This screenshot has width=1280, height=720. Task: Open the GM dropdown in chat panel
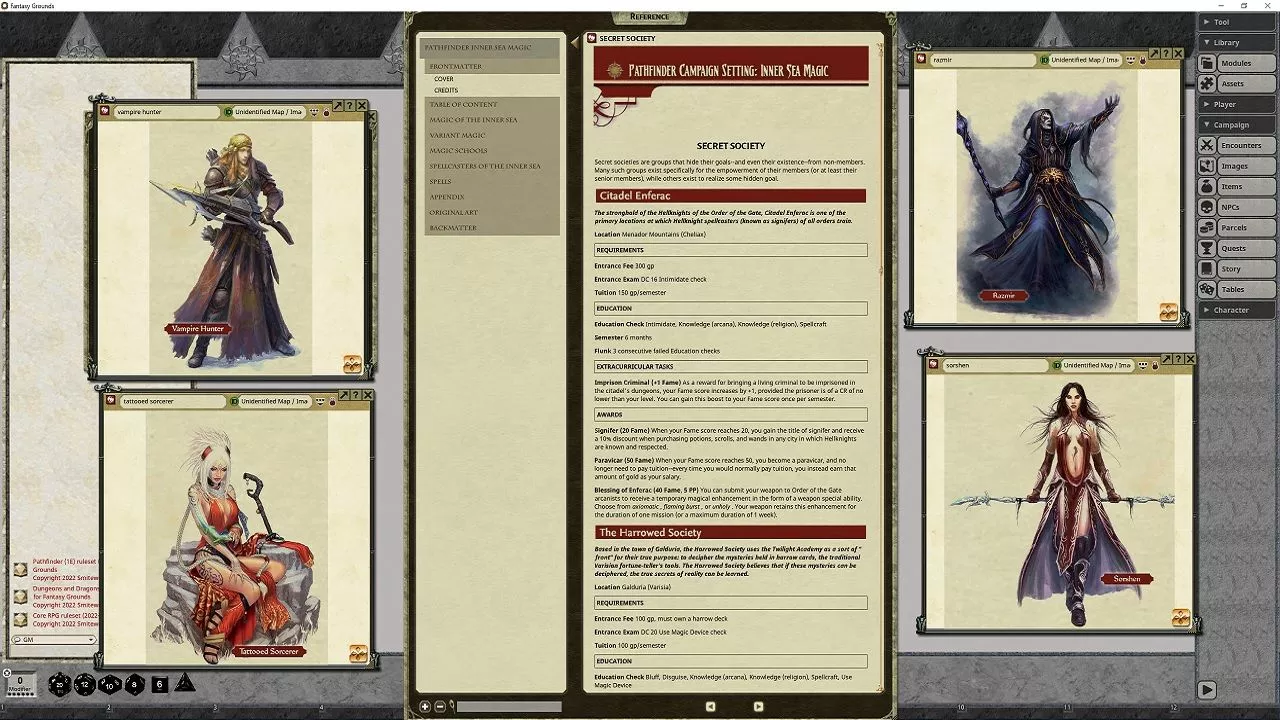53,639
